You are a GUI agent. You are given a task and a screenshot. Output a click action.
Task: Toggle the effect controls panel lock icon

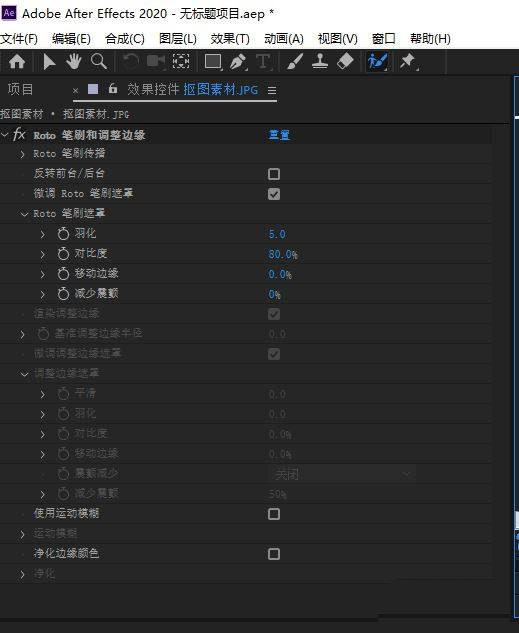(113, 88)
